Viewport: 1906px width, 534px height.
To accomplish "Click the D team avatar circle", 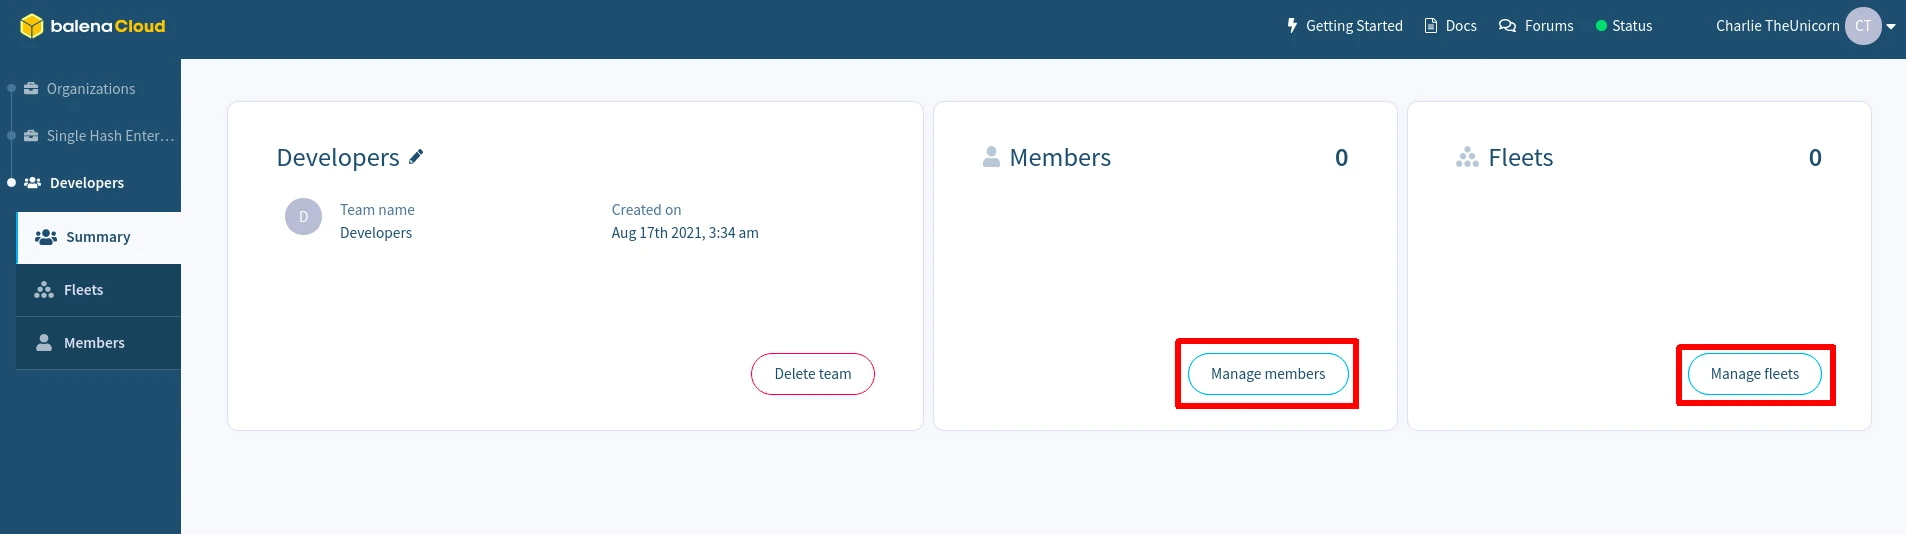I will 303,217.
